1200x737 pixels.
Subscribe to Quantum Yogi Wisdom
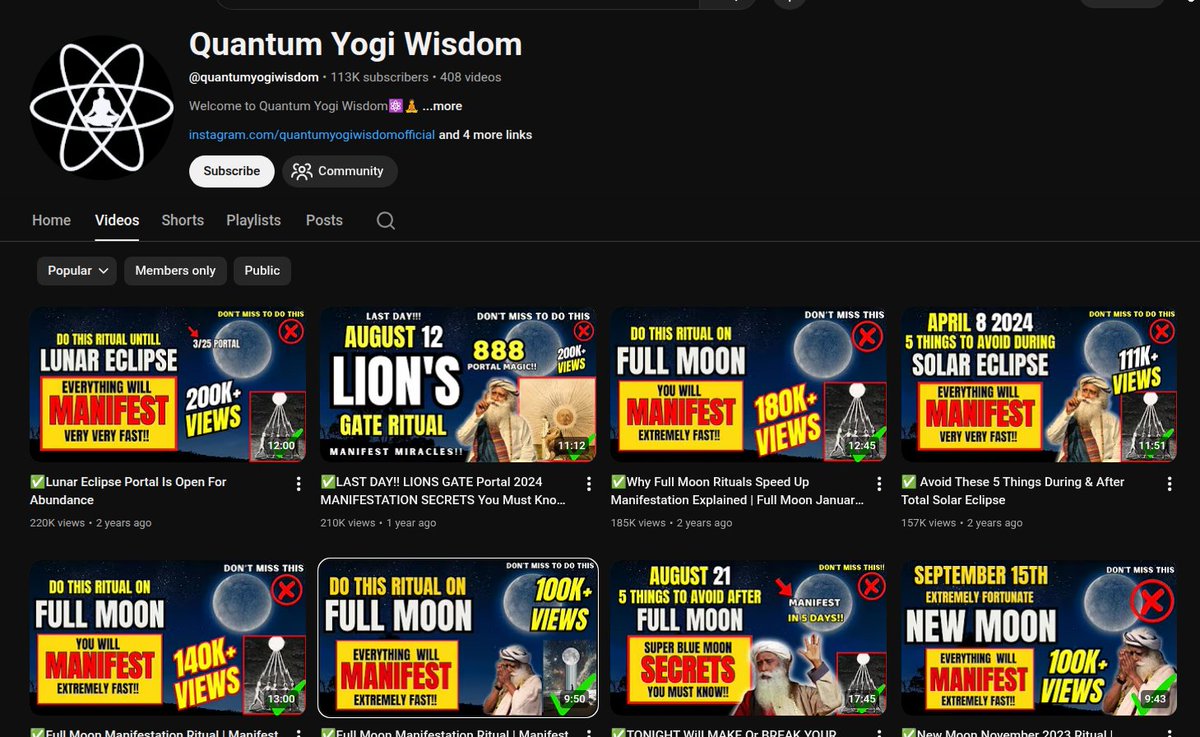pos(232,171)
